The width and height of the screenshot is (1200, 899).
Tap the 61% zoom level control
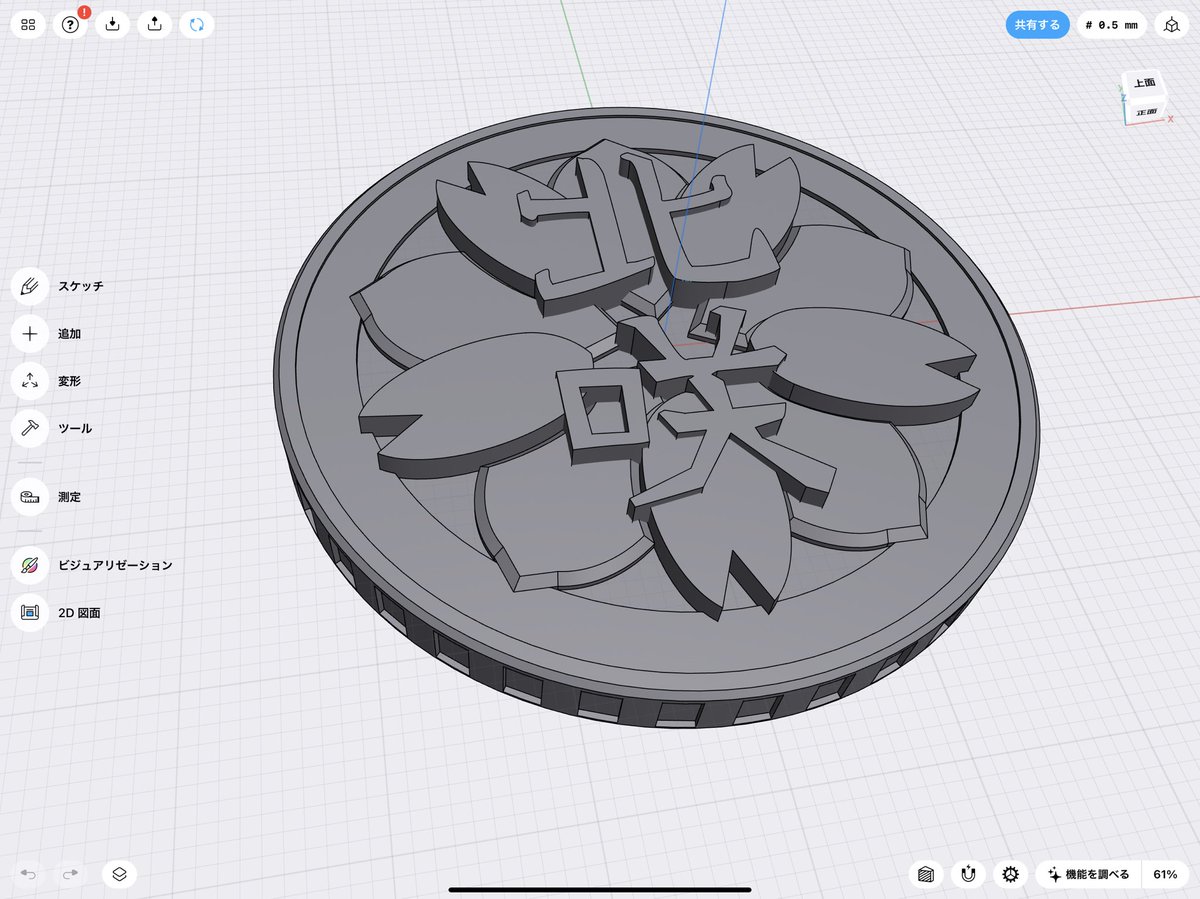(1163, 874)
